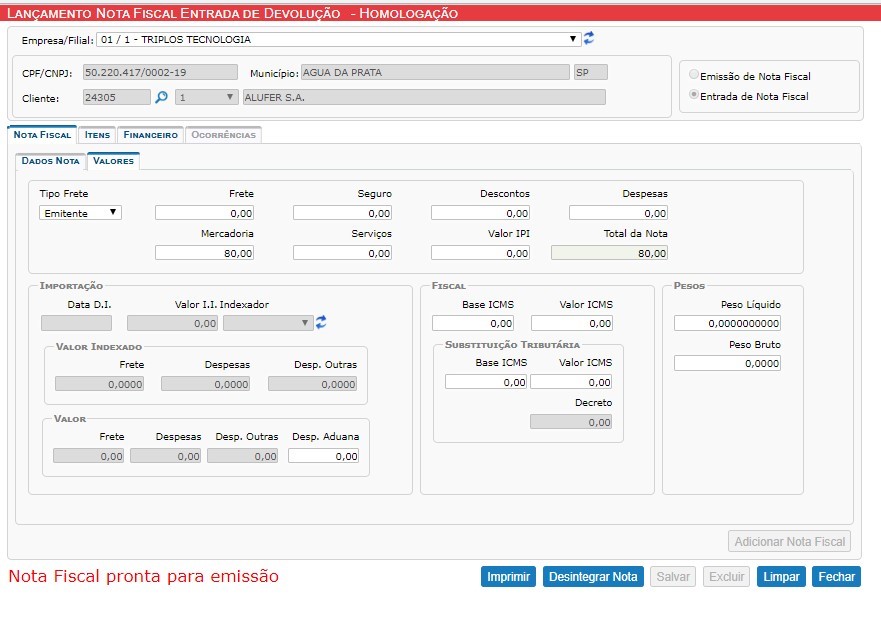This screenshot has height=633, width=881.
Task: Click the Peso Líquido field
Action: tap(728, 323)
